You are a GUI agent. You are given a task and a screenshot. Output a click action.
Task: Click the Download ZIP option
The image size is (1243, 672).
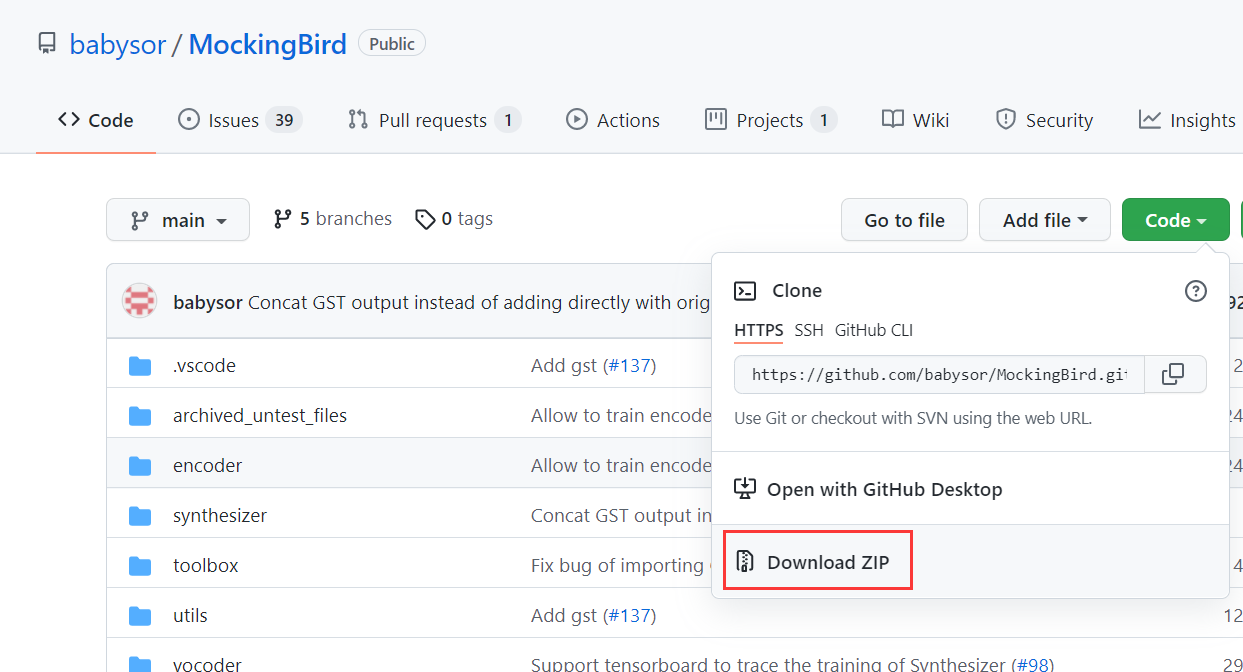click(817, 560)
